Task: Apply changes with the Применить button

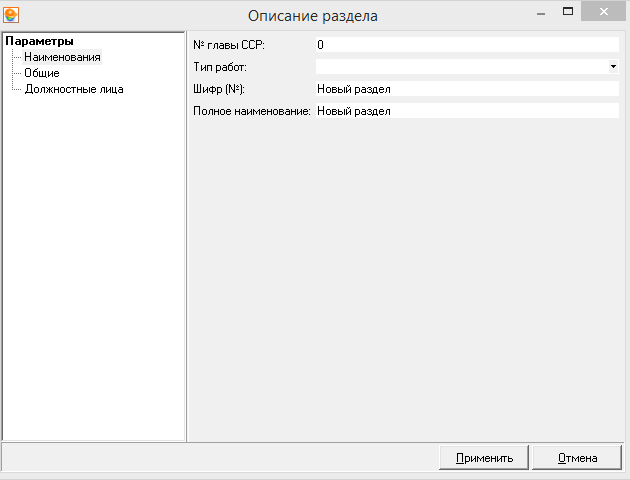Action: 484,458
